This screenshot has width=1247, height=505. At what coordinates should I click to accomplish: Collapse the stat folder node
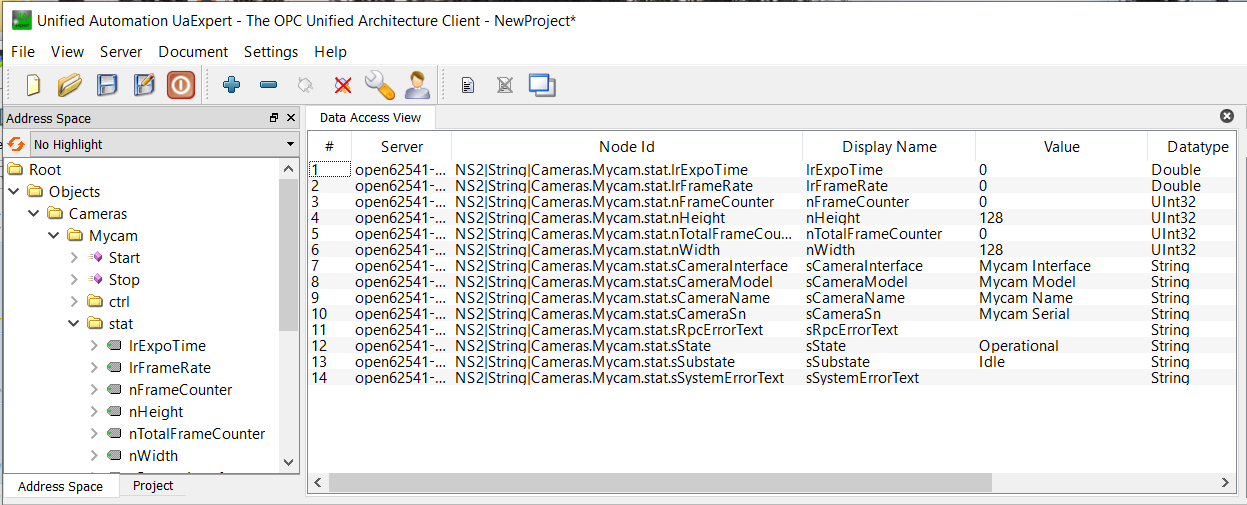point(74,324)
